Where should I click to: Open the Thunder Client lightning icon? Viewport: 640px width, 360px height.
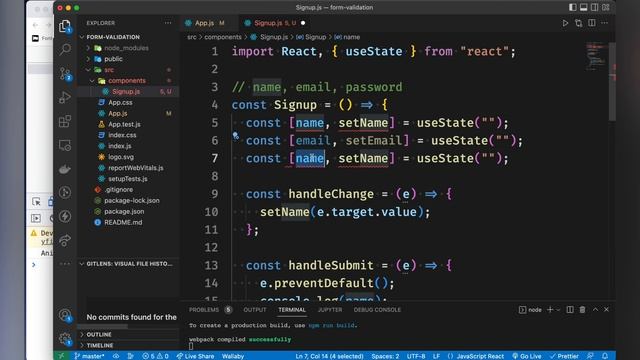click(x=65, y=216)
